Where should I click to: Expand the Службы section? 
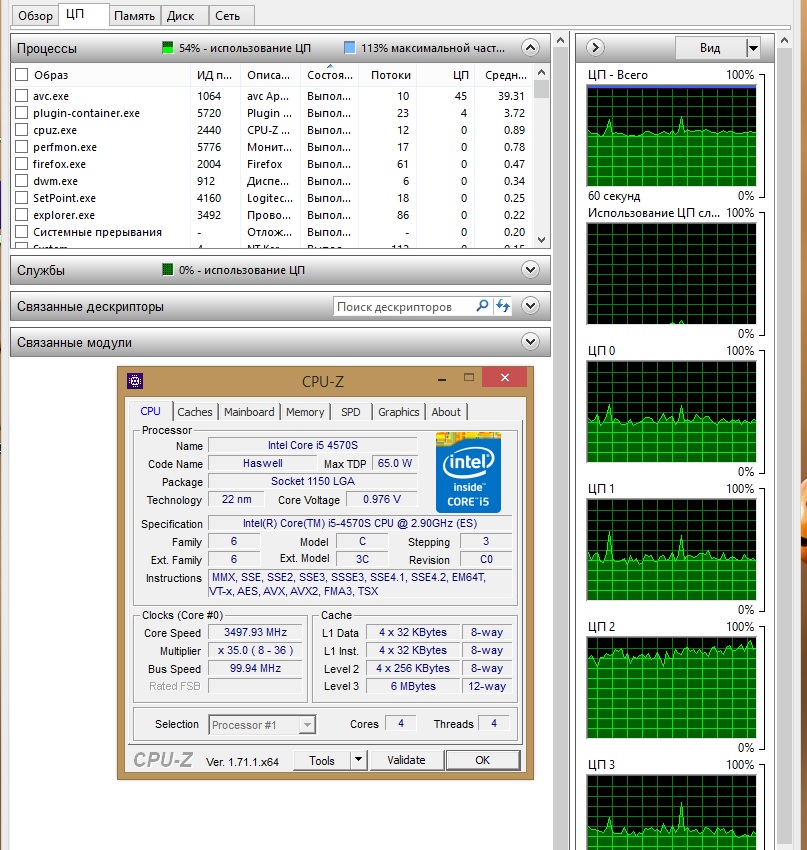[530, 269]
